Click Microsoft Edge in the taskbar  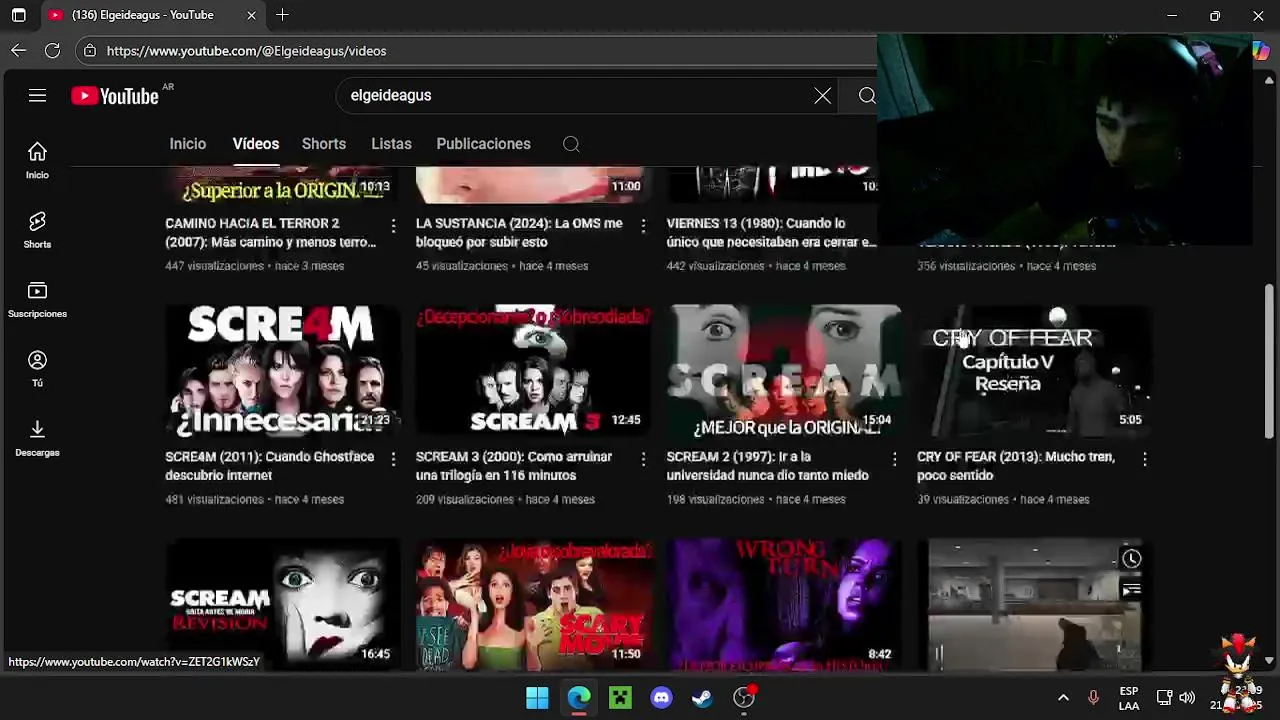coord(579,697)
